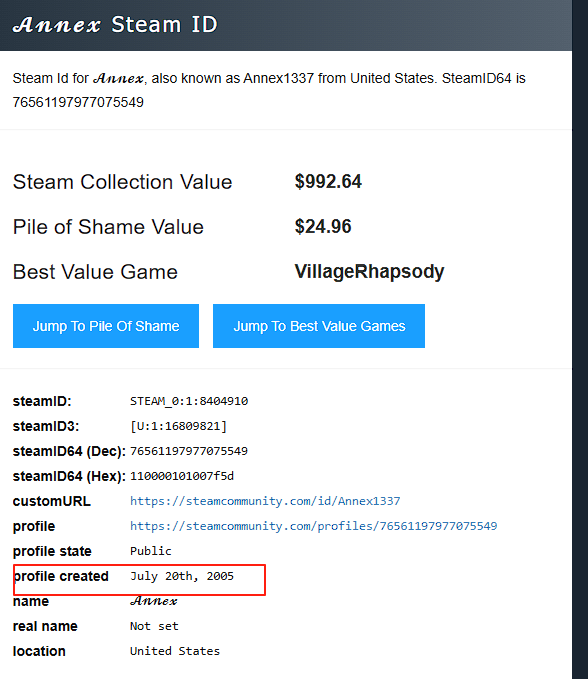Click the Public profile state value
Image resolution: width=588 pixels, height=679 pixels.
tap(151, 551)
